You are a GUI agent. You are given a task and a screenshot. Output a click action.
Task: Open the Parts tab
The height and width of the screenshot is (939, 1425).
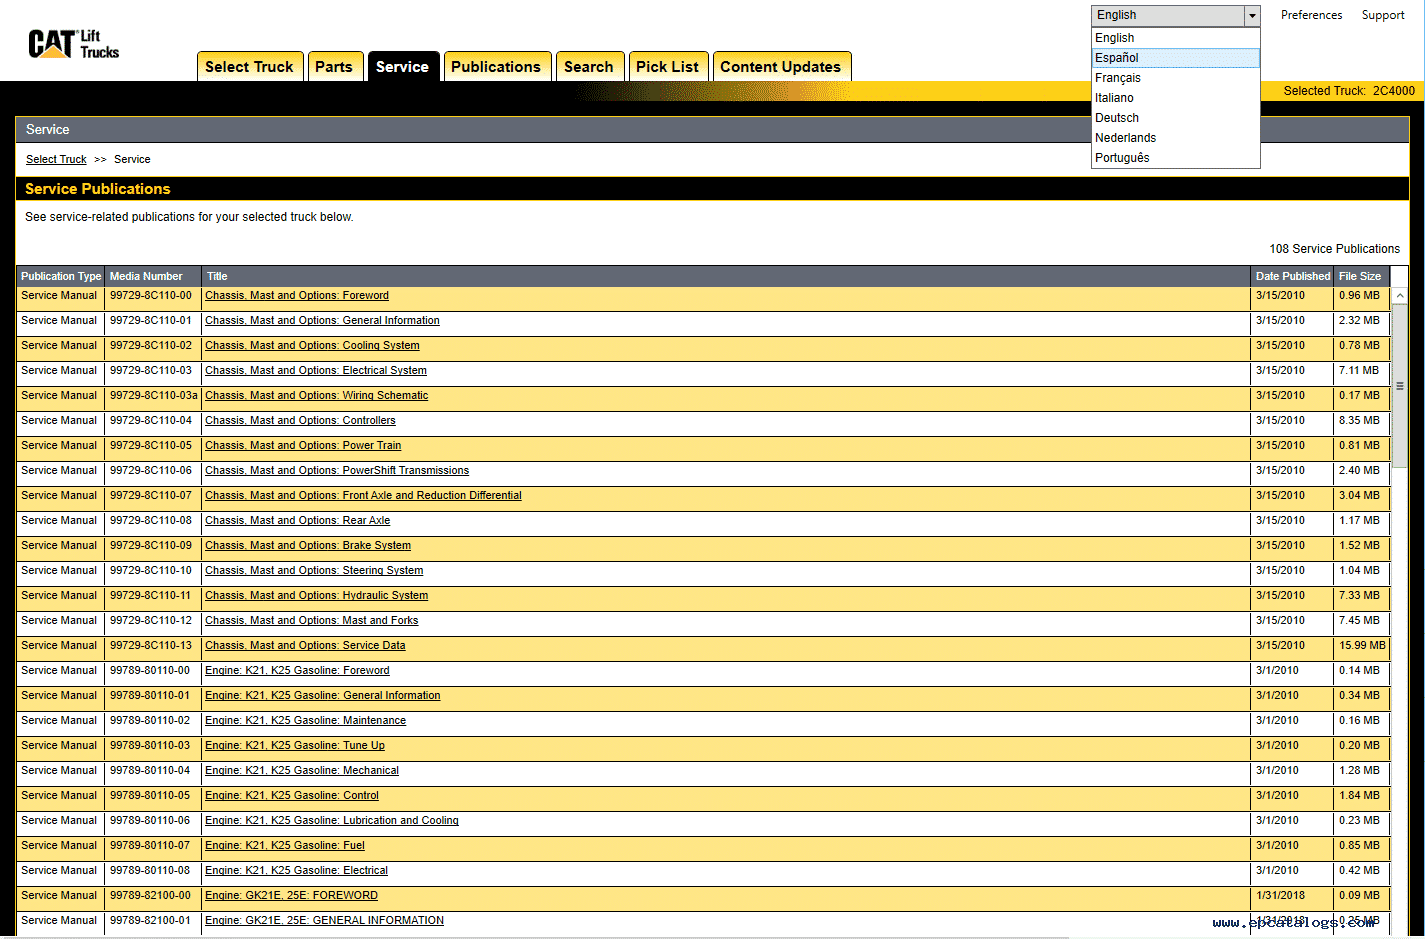coord(334,66)
